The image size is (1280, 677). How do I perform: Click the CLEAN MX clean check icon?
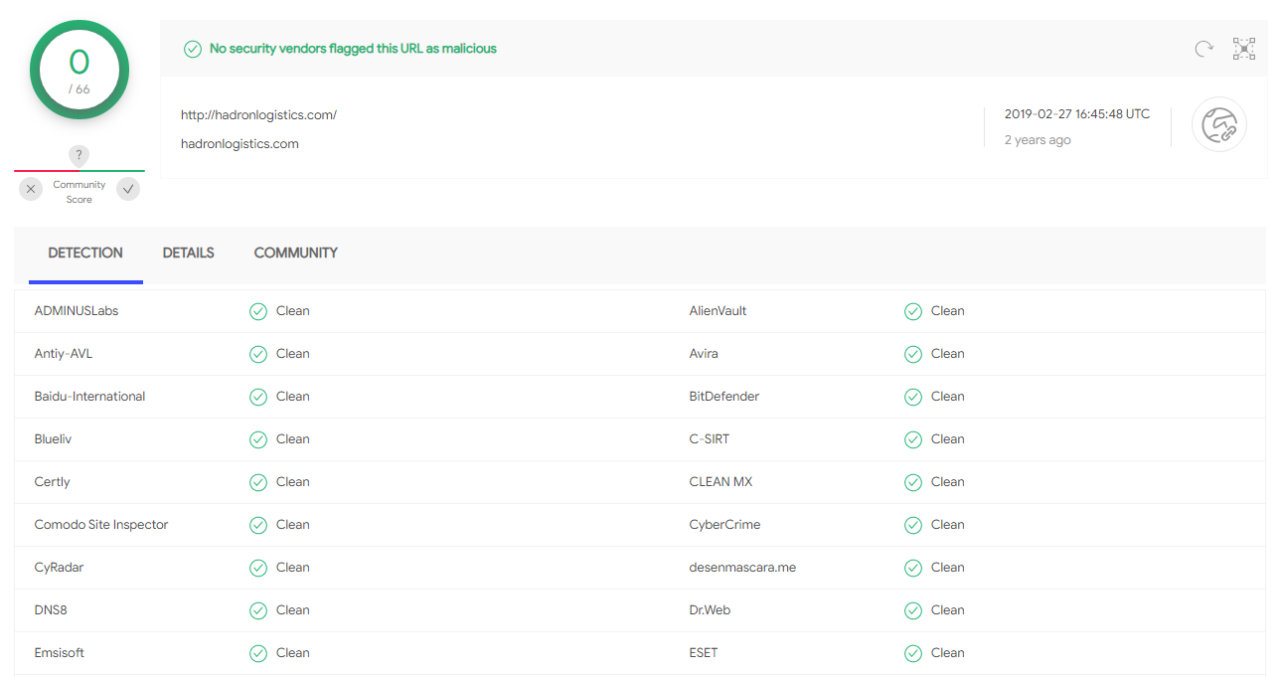913,482
